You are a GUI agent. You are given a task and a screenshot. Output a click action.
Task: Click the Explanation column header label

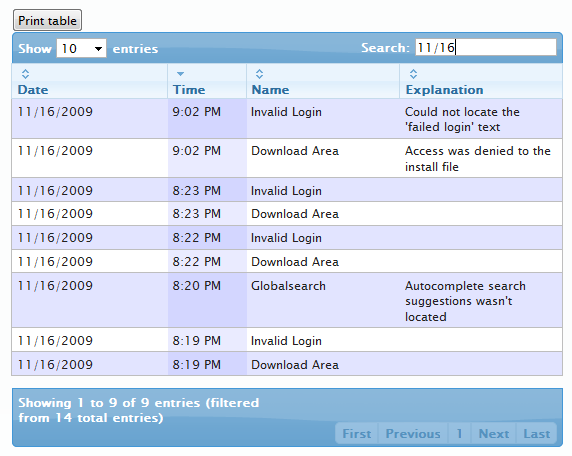[x=445, y=90]
